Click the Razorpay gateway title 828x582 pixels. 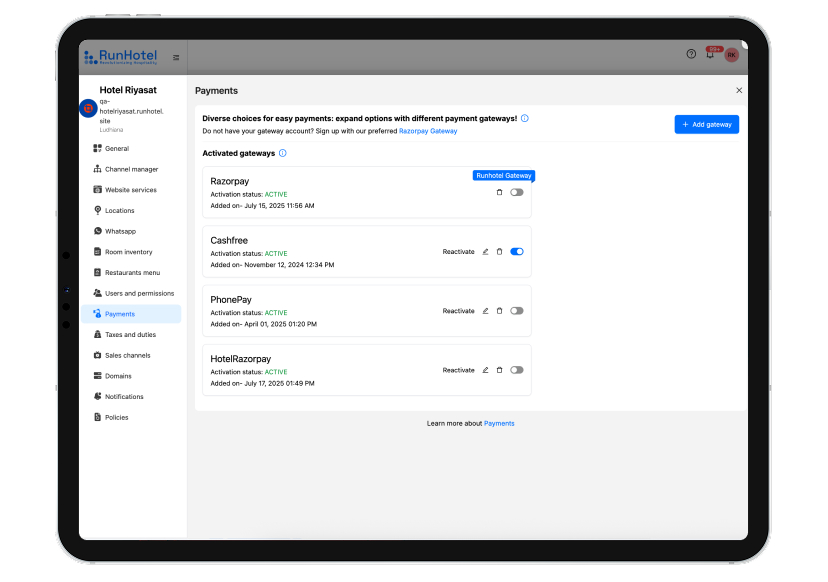pyautogui.click(x=230, y=181)
